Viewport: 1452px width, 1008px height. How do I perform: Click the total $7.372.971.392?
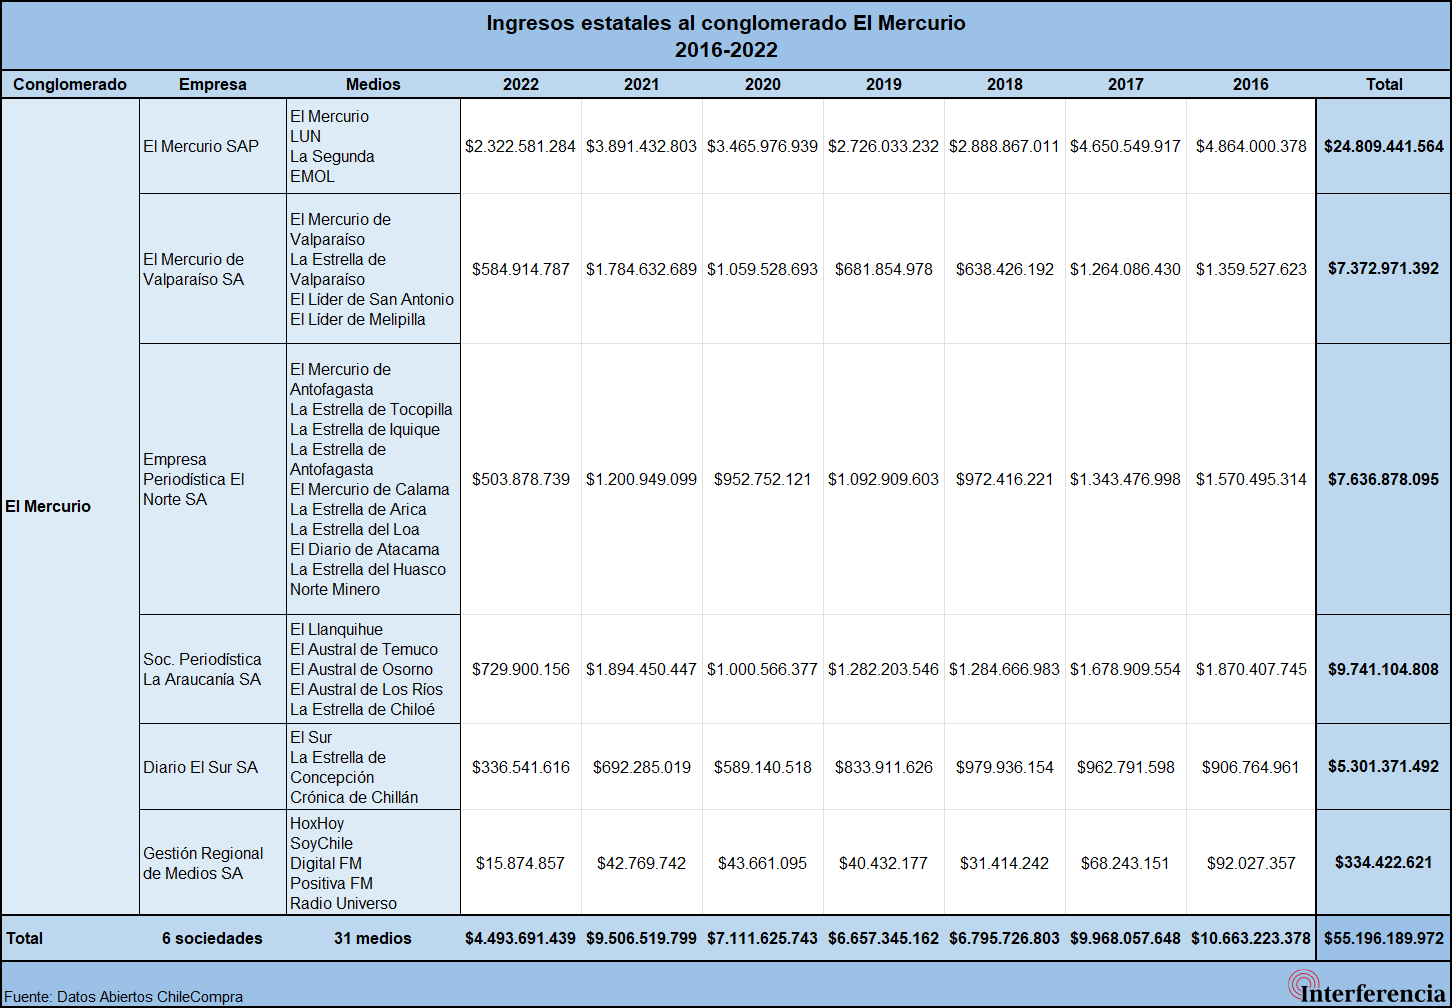pos(1384,269)
